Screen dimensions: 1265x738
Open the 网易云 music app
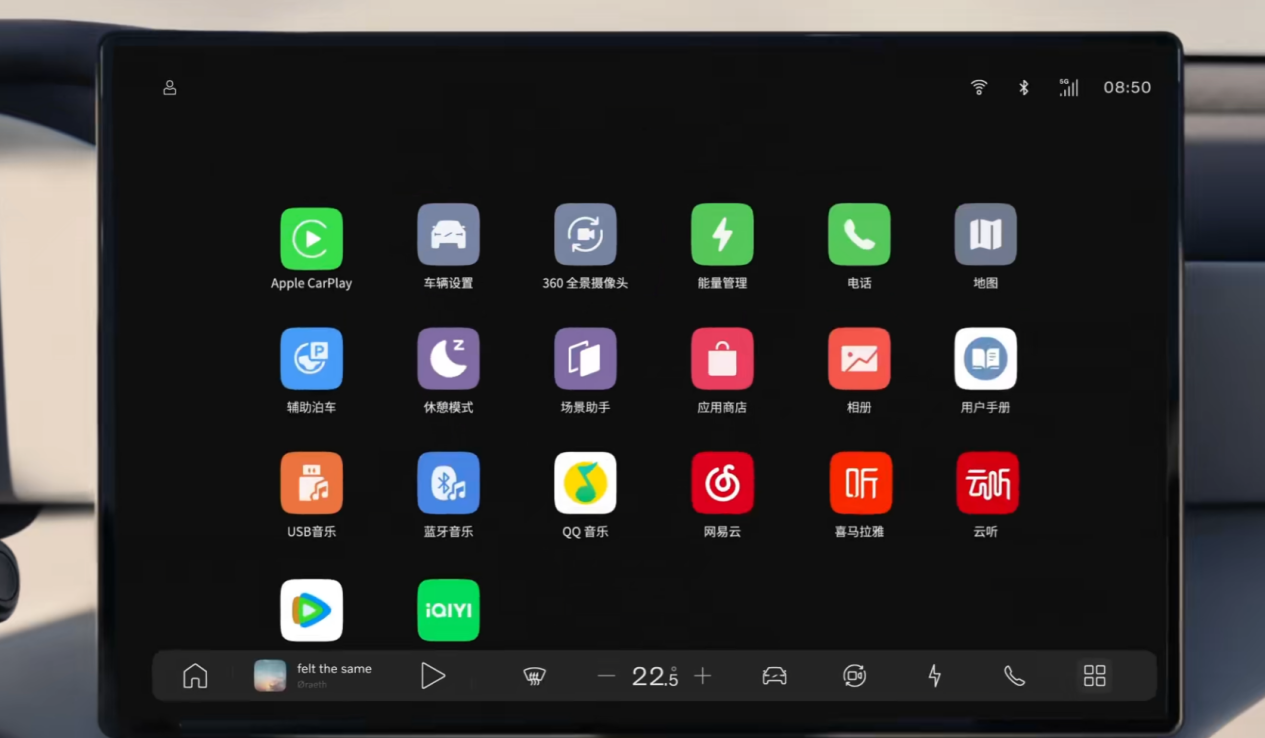pos(722,482)
